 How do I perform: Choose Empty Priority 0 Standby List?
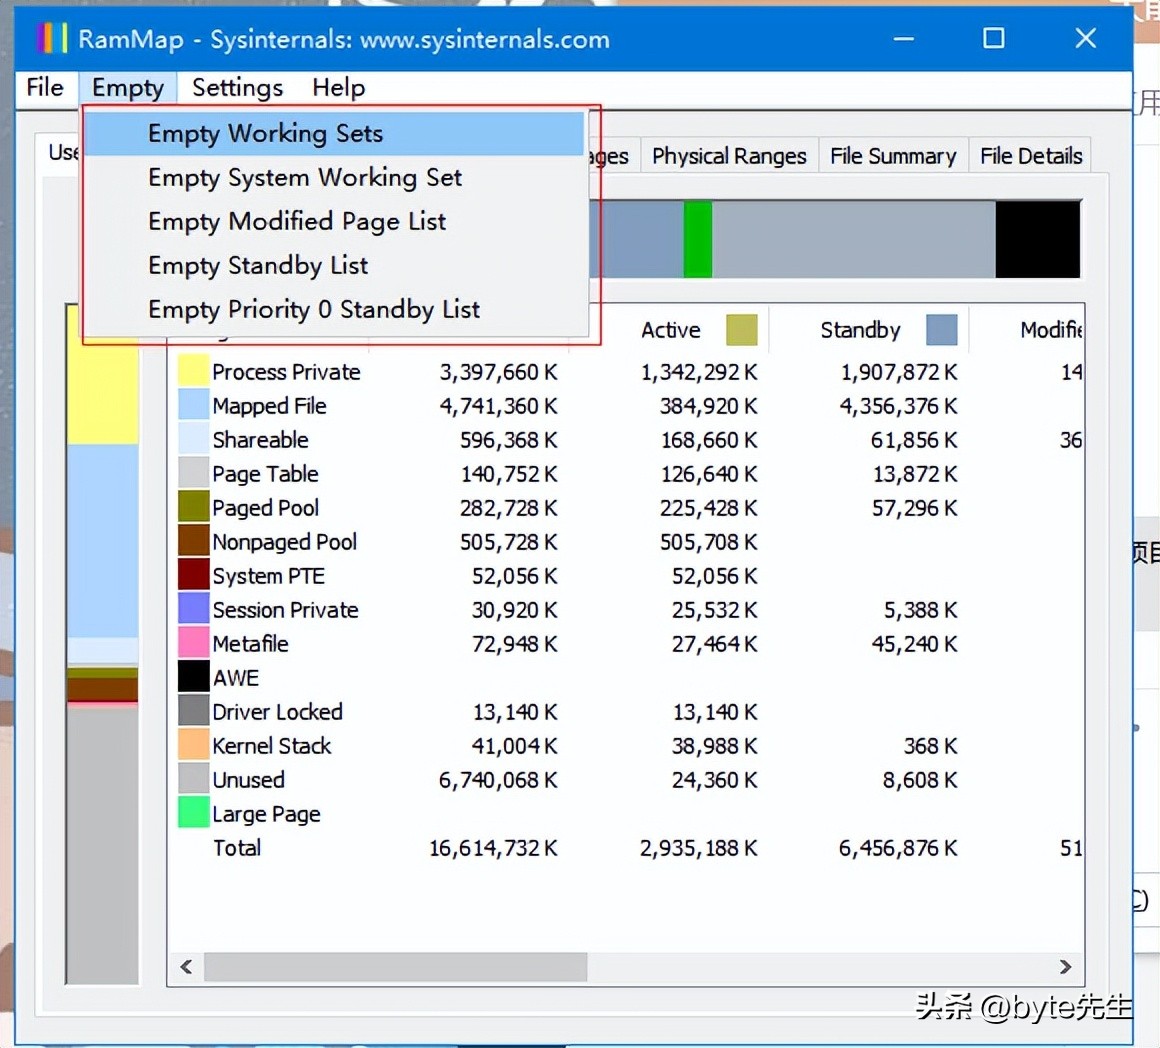(334, 309)
